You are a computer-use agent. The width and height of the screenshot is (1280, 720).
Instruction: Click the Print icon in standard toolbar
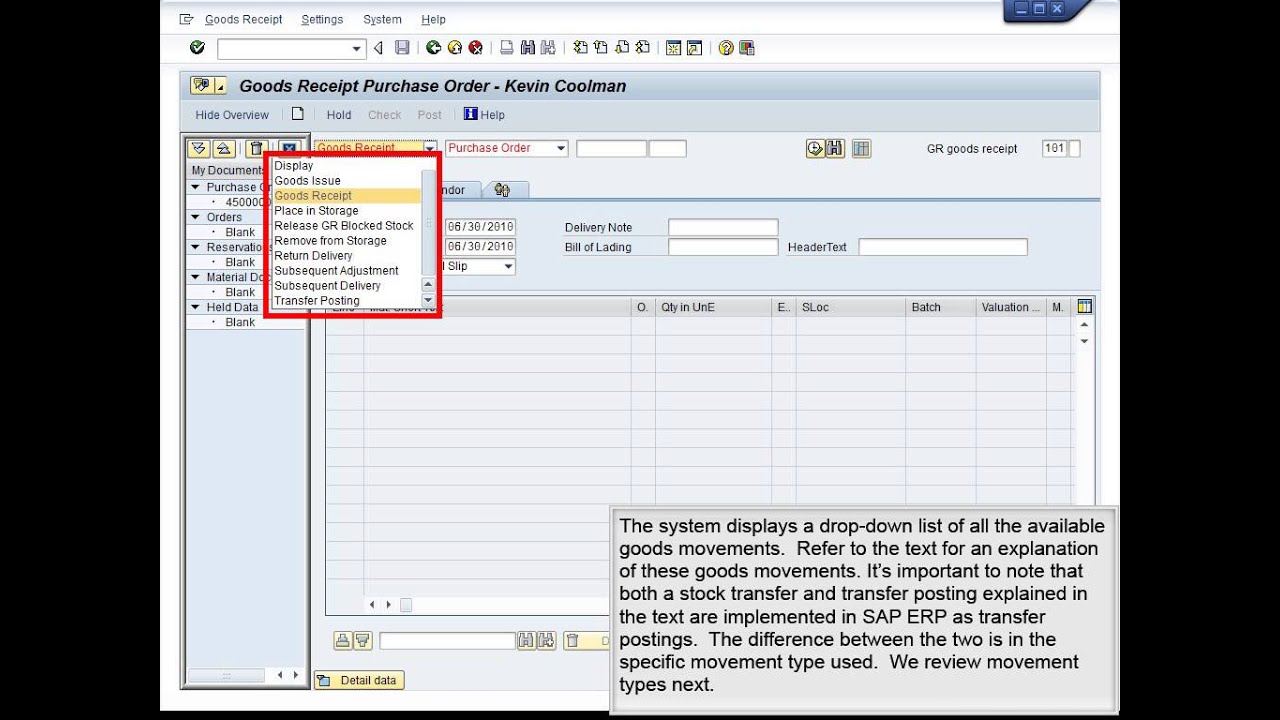coord(507,48)
